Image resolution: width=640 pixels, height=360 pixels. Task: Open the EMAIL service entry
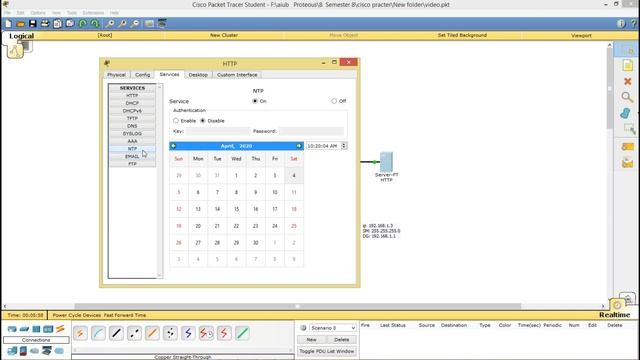pos(132,156)
